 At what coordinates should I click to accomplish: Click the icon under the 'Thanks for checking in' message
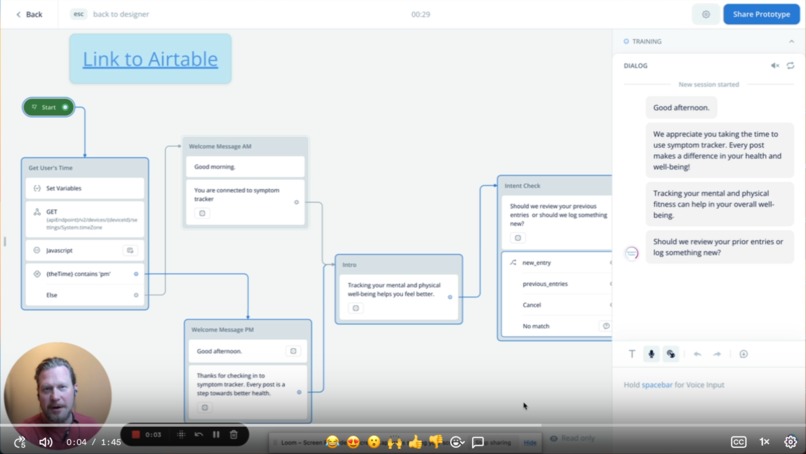(x=205, y=408)
